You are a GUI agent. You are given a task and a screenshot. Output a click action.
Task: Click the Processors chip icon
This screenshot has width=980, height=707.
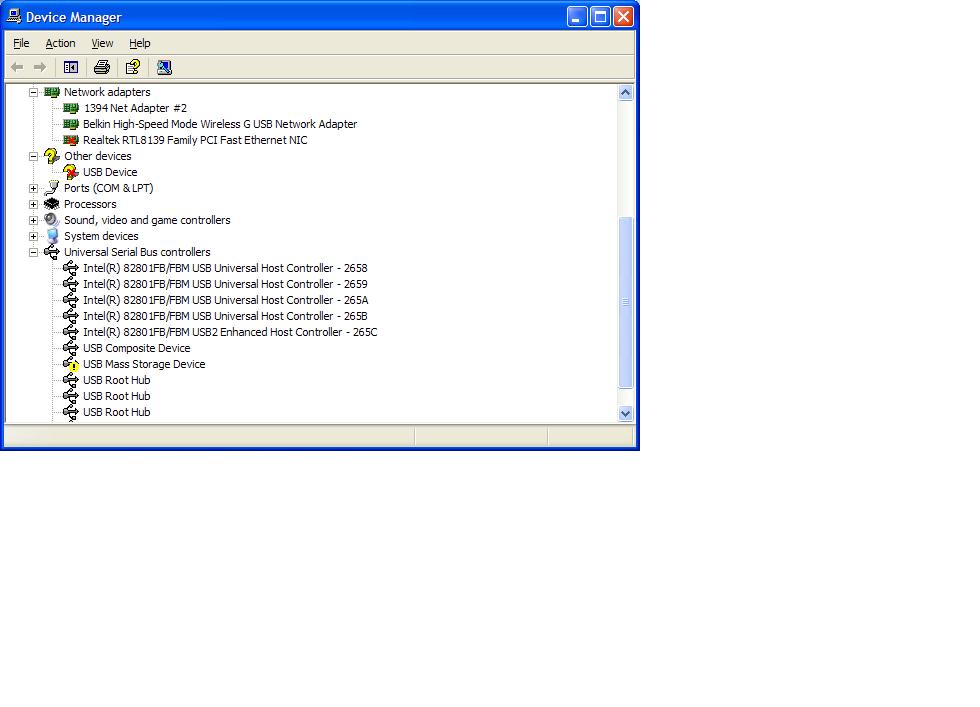pos(52,204)
